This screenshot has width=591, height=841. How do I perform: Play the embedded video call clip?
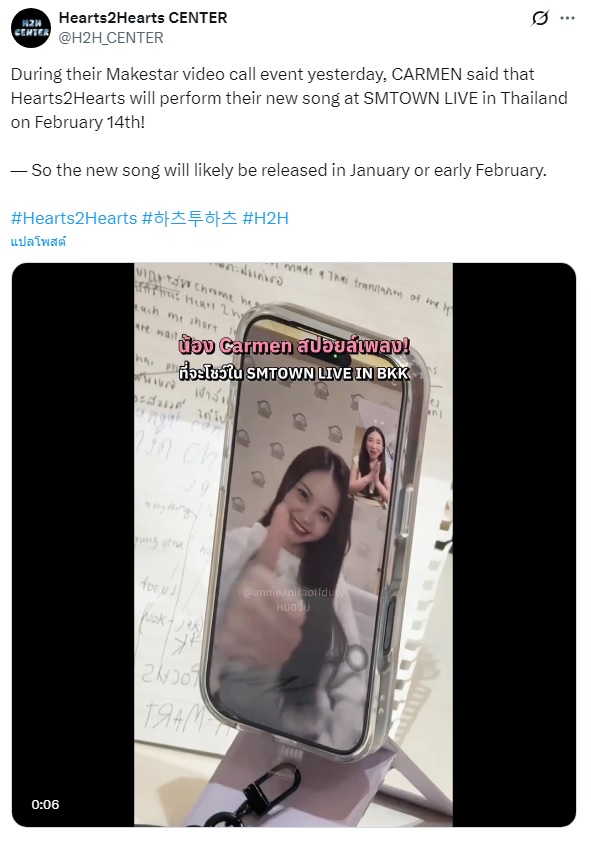(294, 544)
